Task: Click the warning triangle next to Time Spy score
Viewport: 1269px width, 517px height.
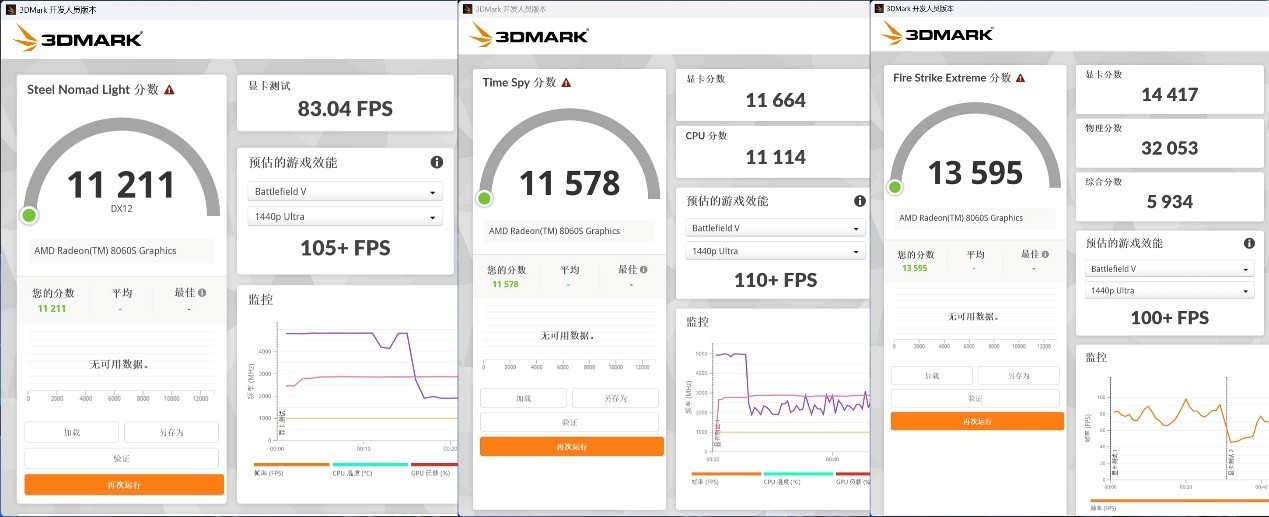Action: click(x=566, y=83)
